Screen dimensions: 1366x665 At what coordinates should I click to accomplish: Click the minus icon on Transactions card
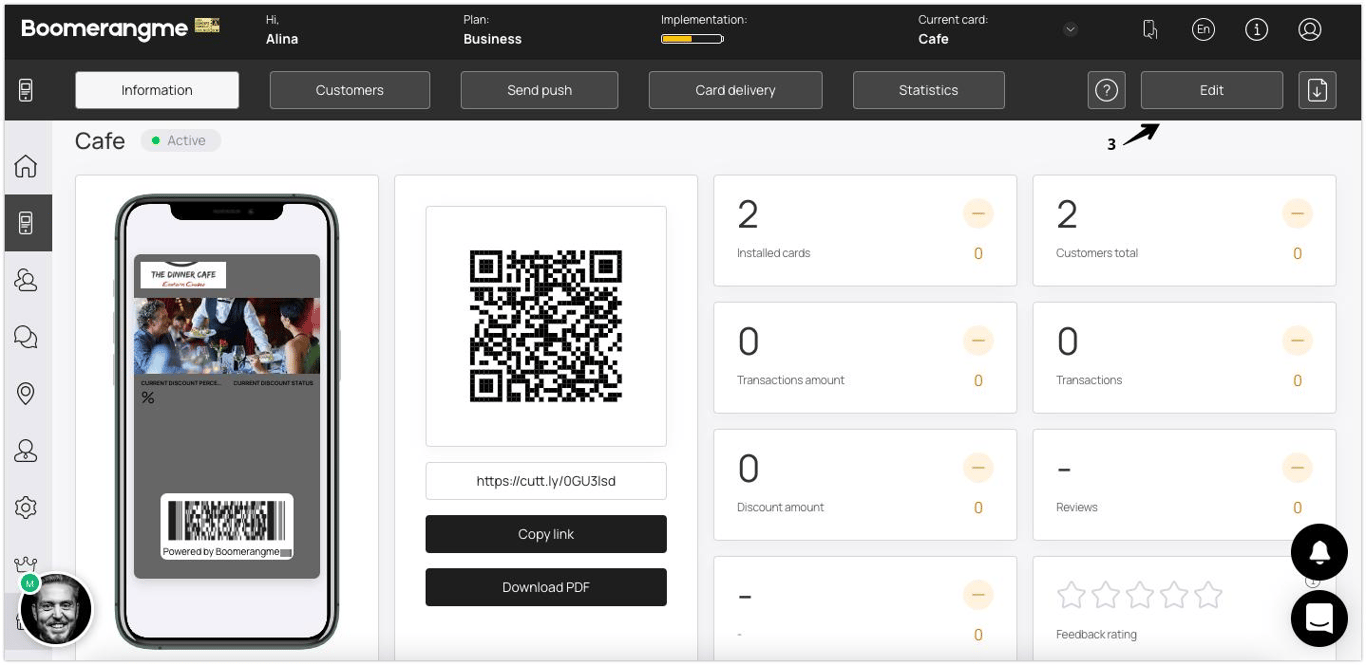tap(1297, 341)
